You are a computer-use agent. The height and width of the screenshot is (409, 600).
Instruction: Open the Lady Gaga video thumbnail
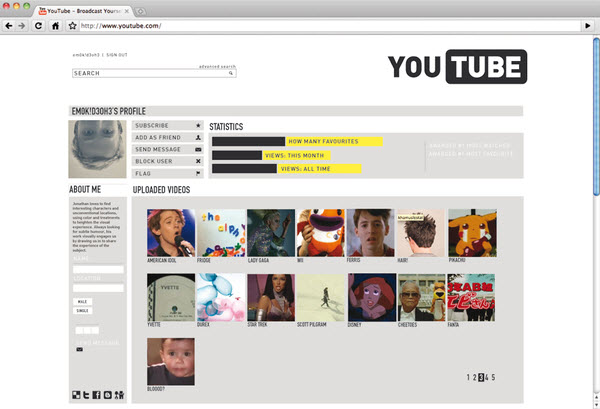tap(271, 233)
